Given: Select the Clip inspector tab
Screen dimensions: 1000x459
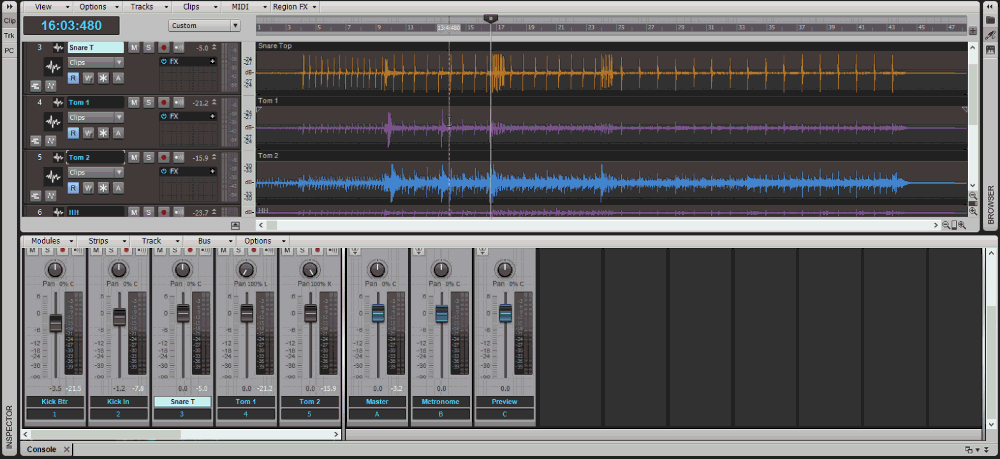Looking at the screenshot, I should click(x=10, y=20).
